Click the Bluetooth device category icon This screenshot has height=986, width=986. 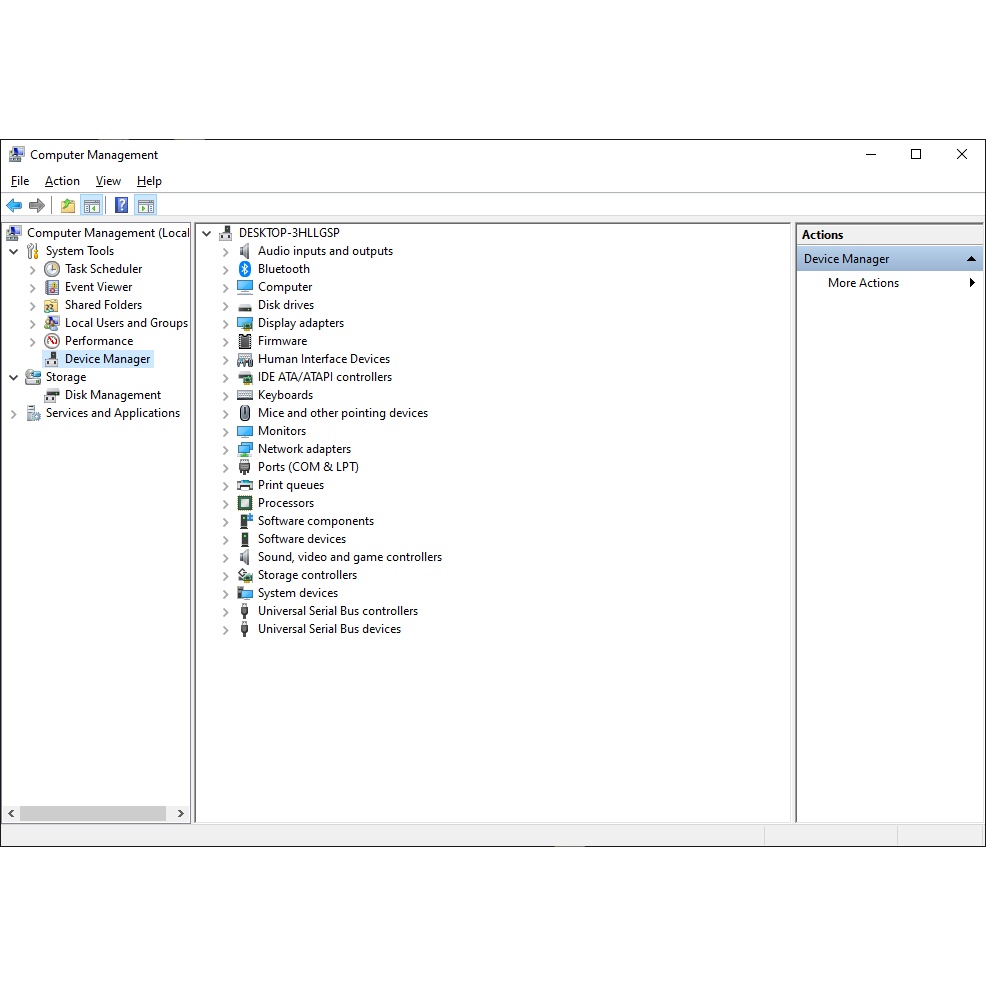(x=245, y=269)
